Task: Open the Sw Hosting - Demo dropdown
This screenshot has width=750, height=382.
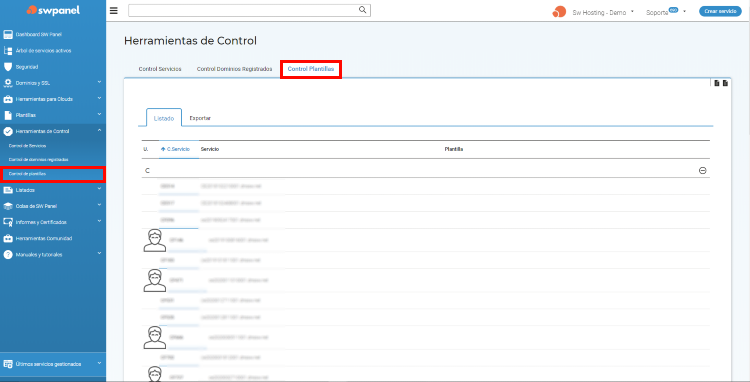Action: click(x=603, y=12)
